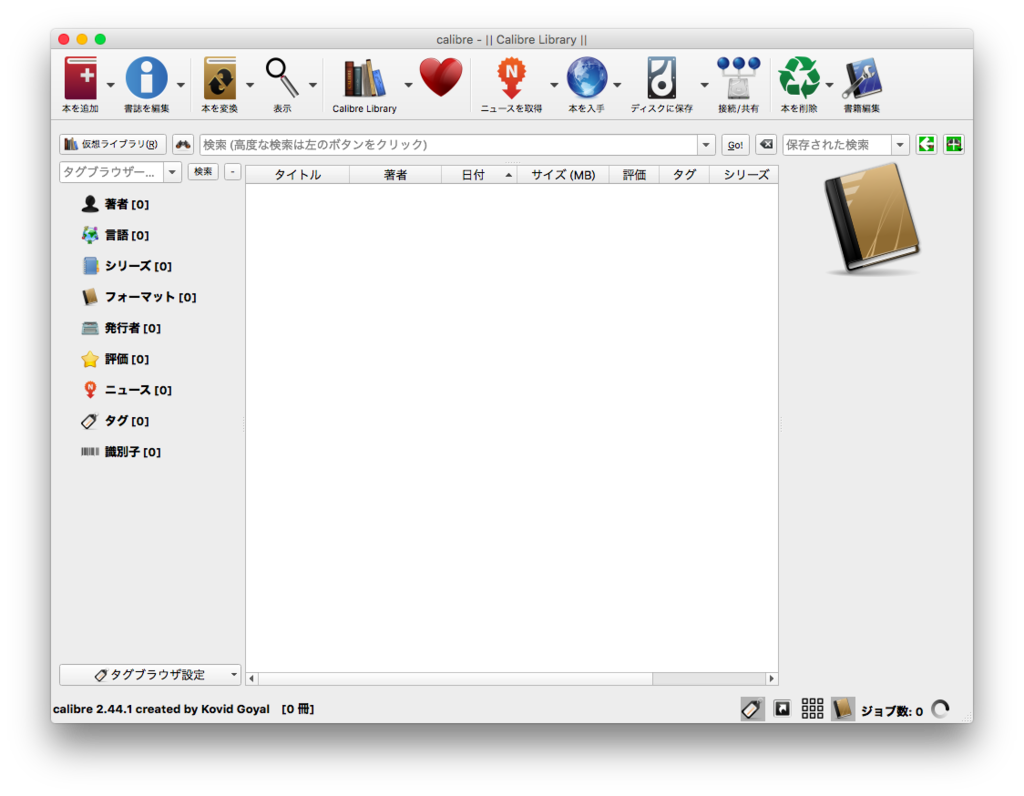Click the green arrow copy-search icon
Viewport: 1024px width, 796px height.
[926, 144]
